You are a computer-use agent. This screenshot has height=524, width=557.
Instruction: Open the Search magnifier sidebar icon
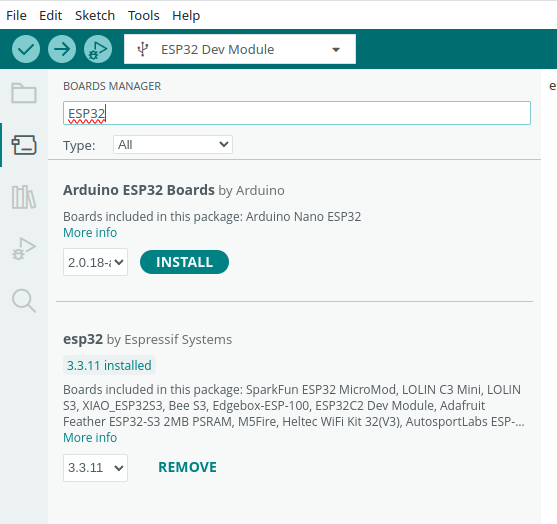click(24, 301)
